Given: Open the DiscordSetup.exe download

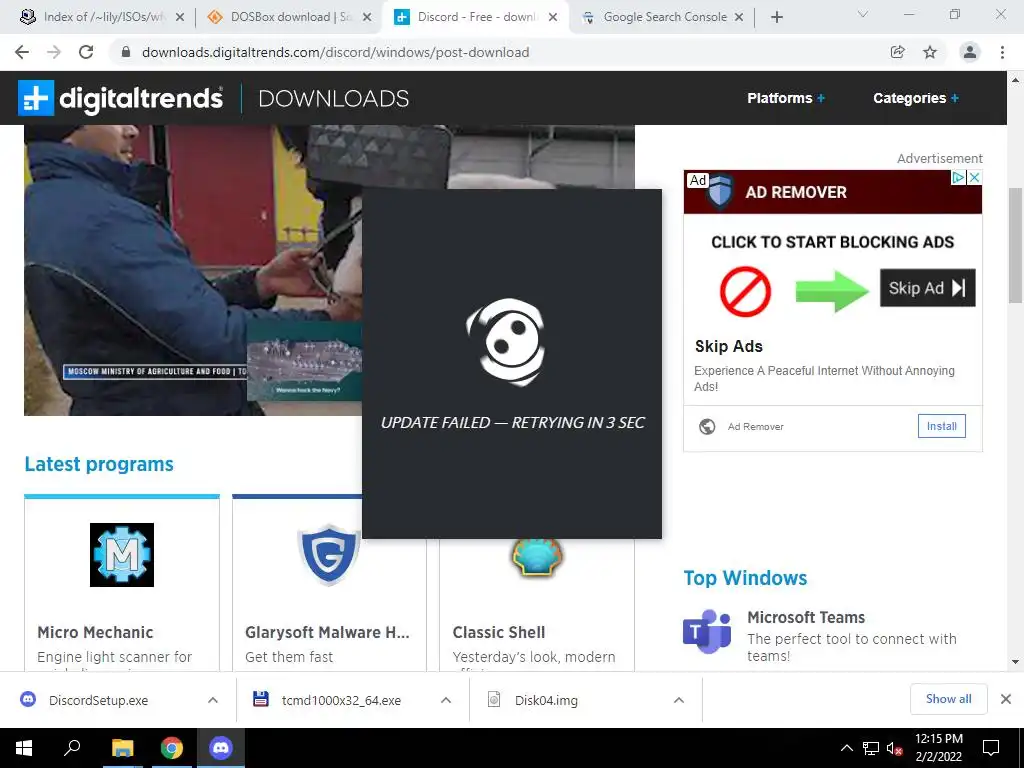Looking at the screenshot, I should click(x=98, y=700).
